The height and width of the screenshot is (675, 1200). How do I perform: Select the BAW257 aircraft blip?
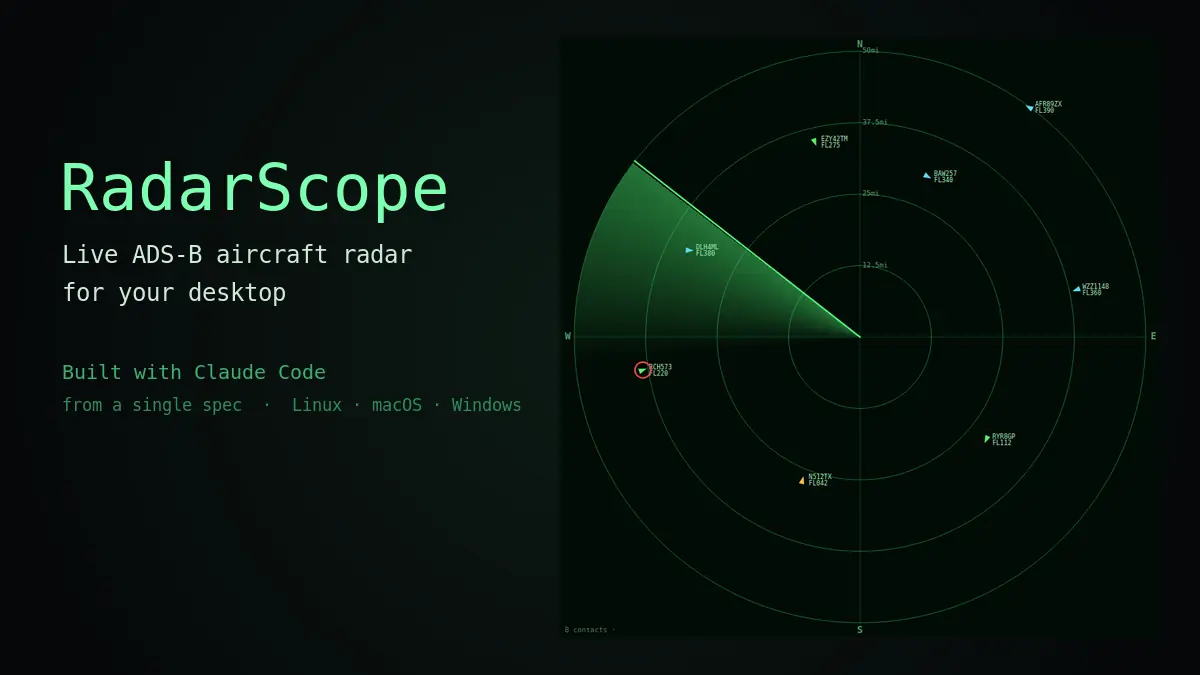[927, 176]
